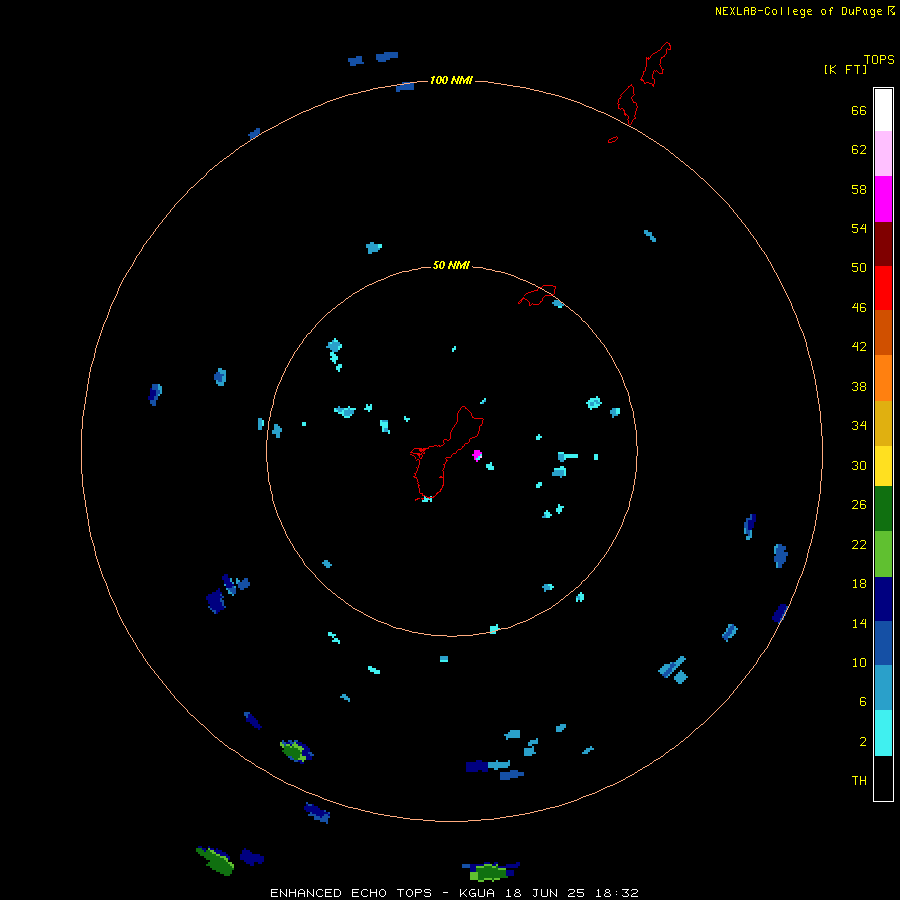
Task: Click the 66 value on the legend
Action: pos(859,110)
